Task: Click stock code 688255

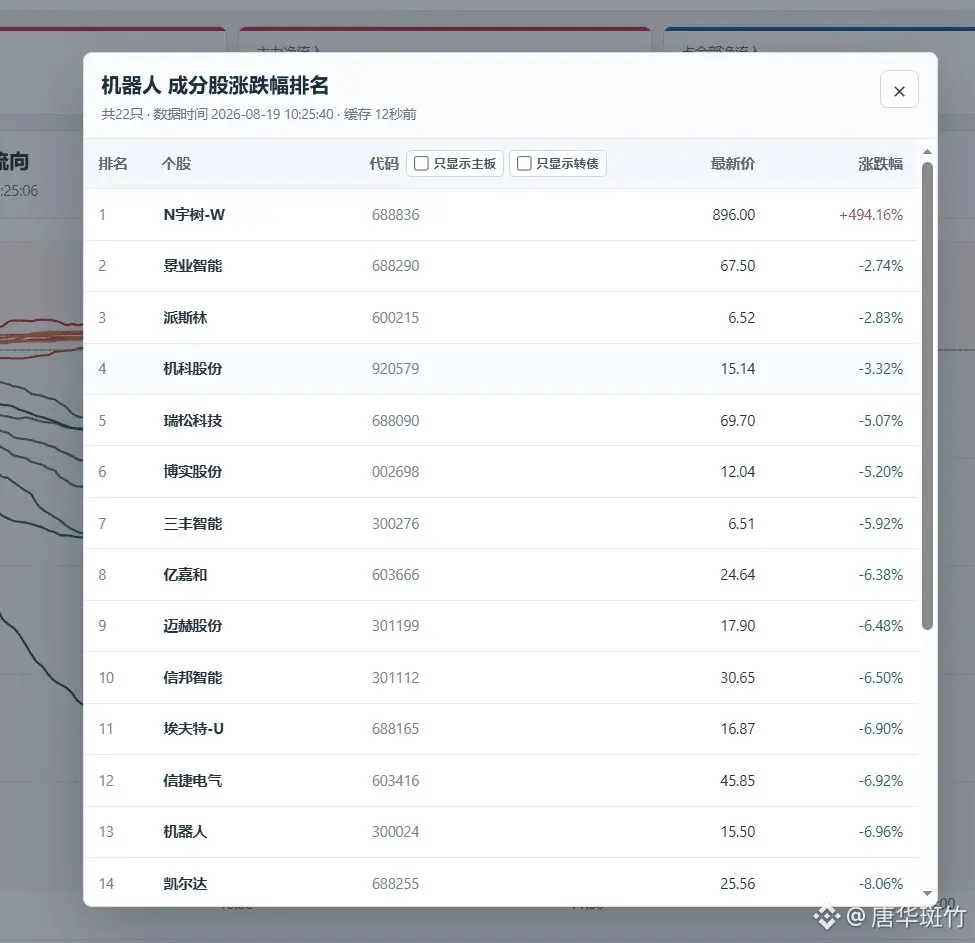Action: tap(395, 884)
